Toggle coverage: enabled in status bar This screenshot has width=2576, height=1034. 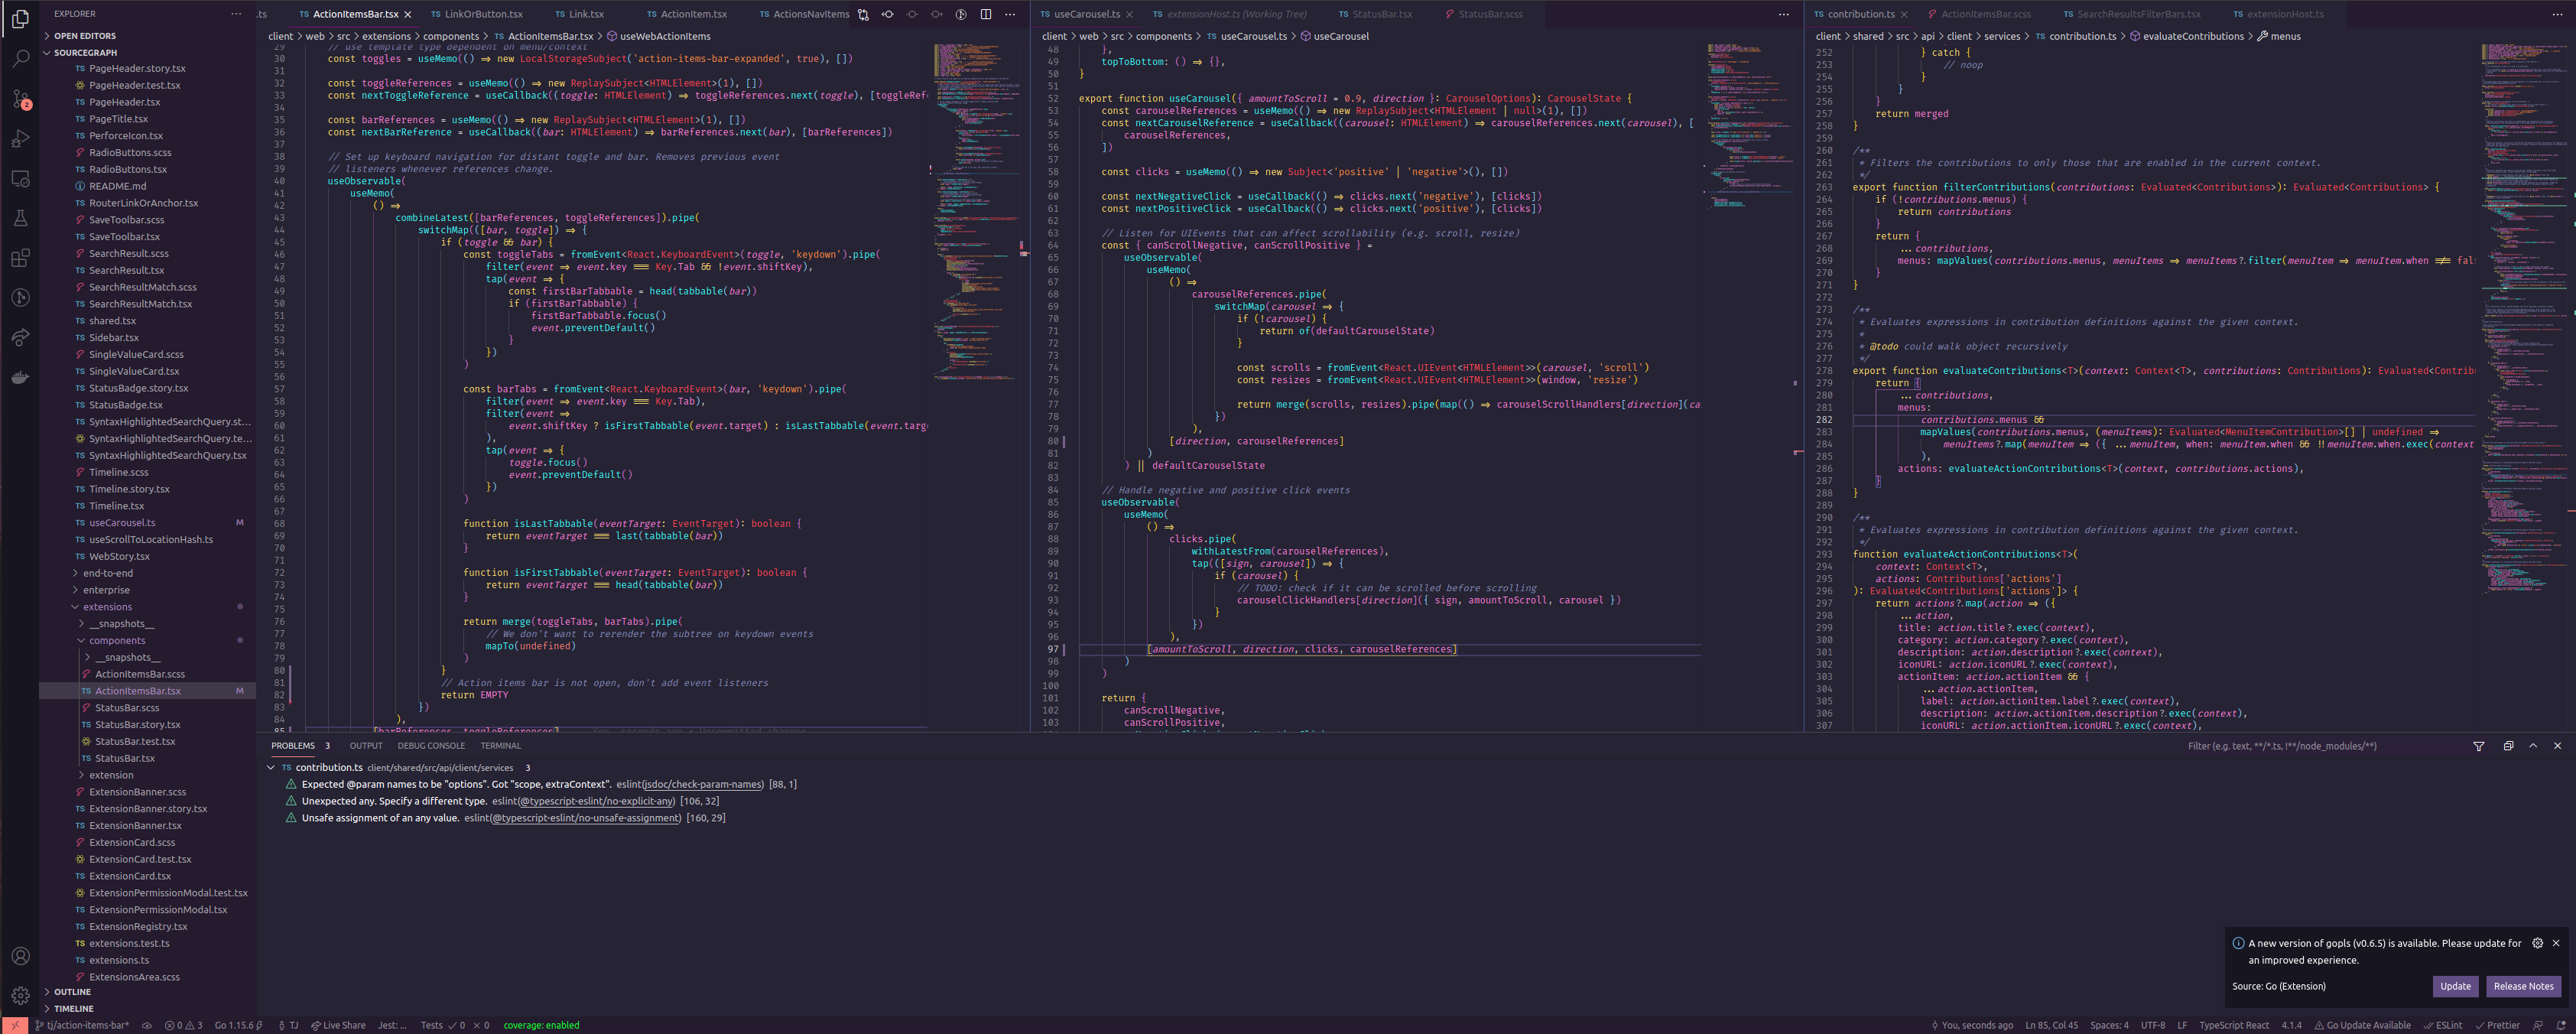pyautogui.click(x=541, y=1025)
